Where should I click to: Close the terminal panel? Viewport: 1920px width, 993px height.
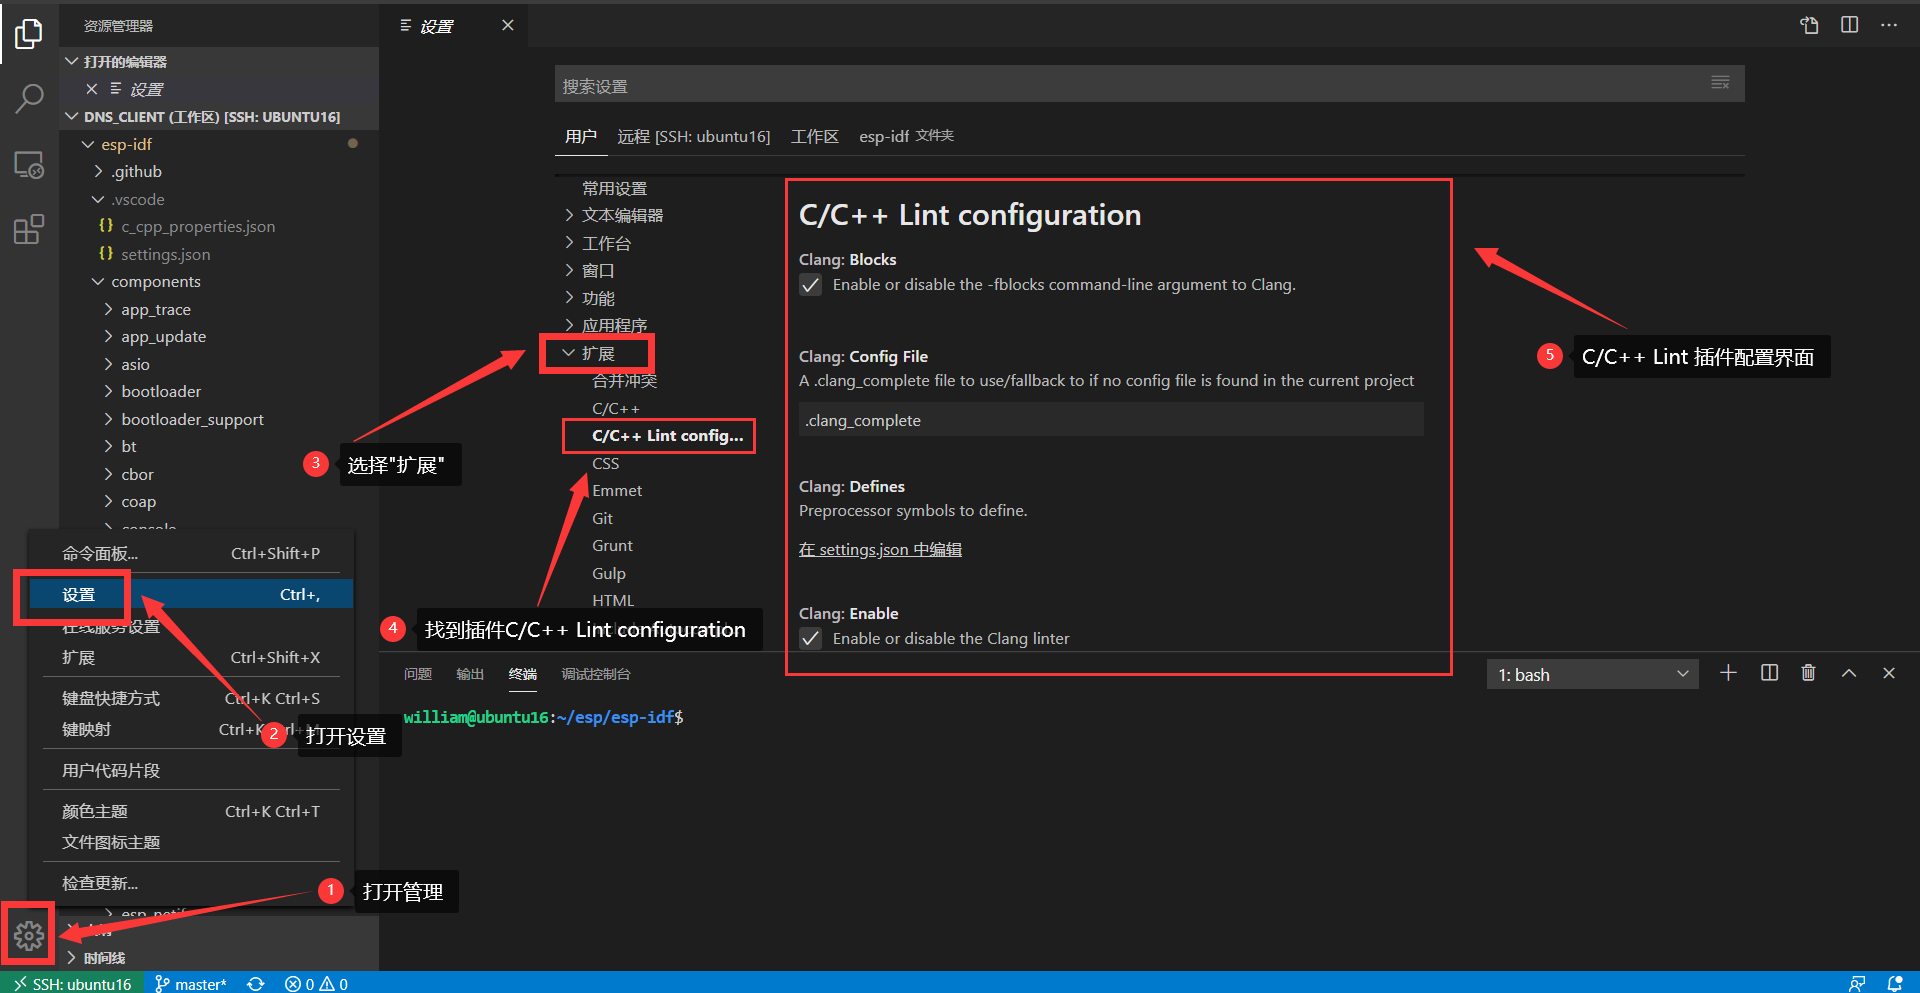click(1889, 673)
